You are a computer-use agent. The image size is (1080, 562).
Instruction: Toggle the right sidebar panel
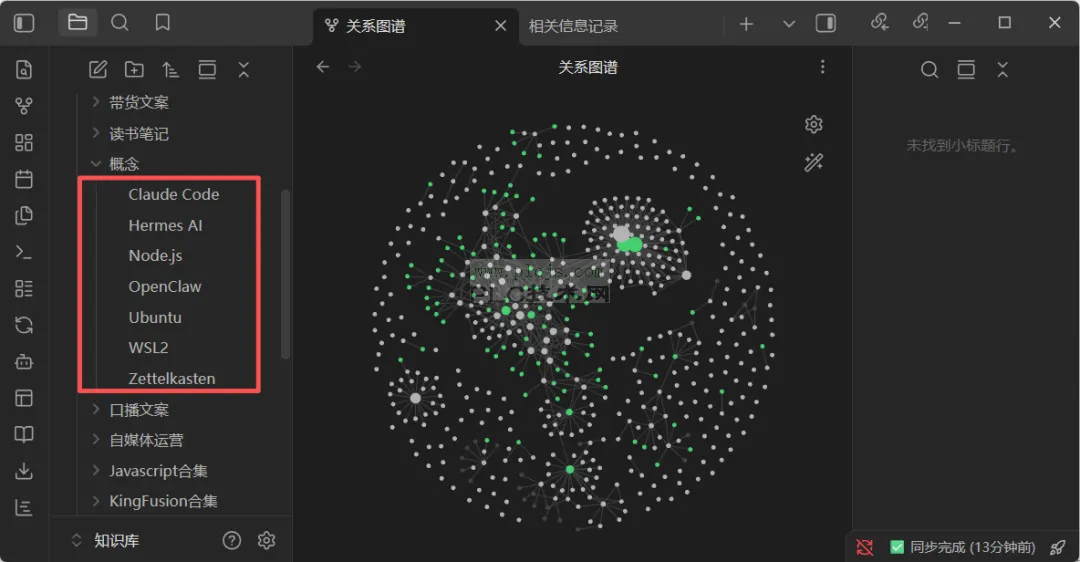tap(826, 23)
